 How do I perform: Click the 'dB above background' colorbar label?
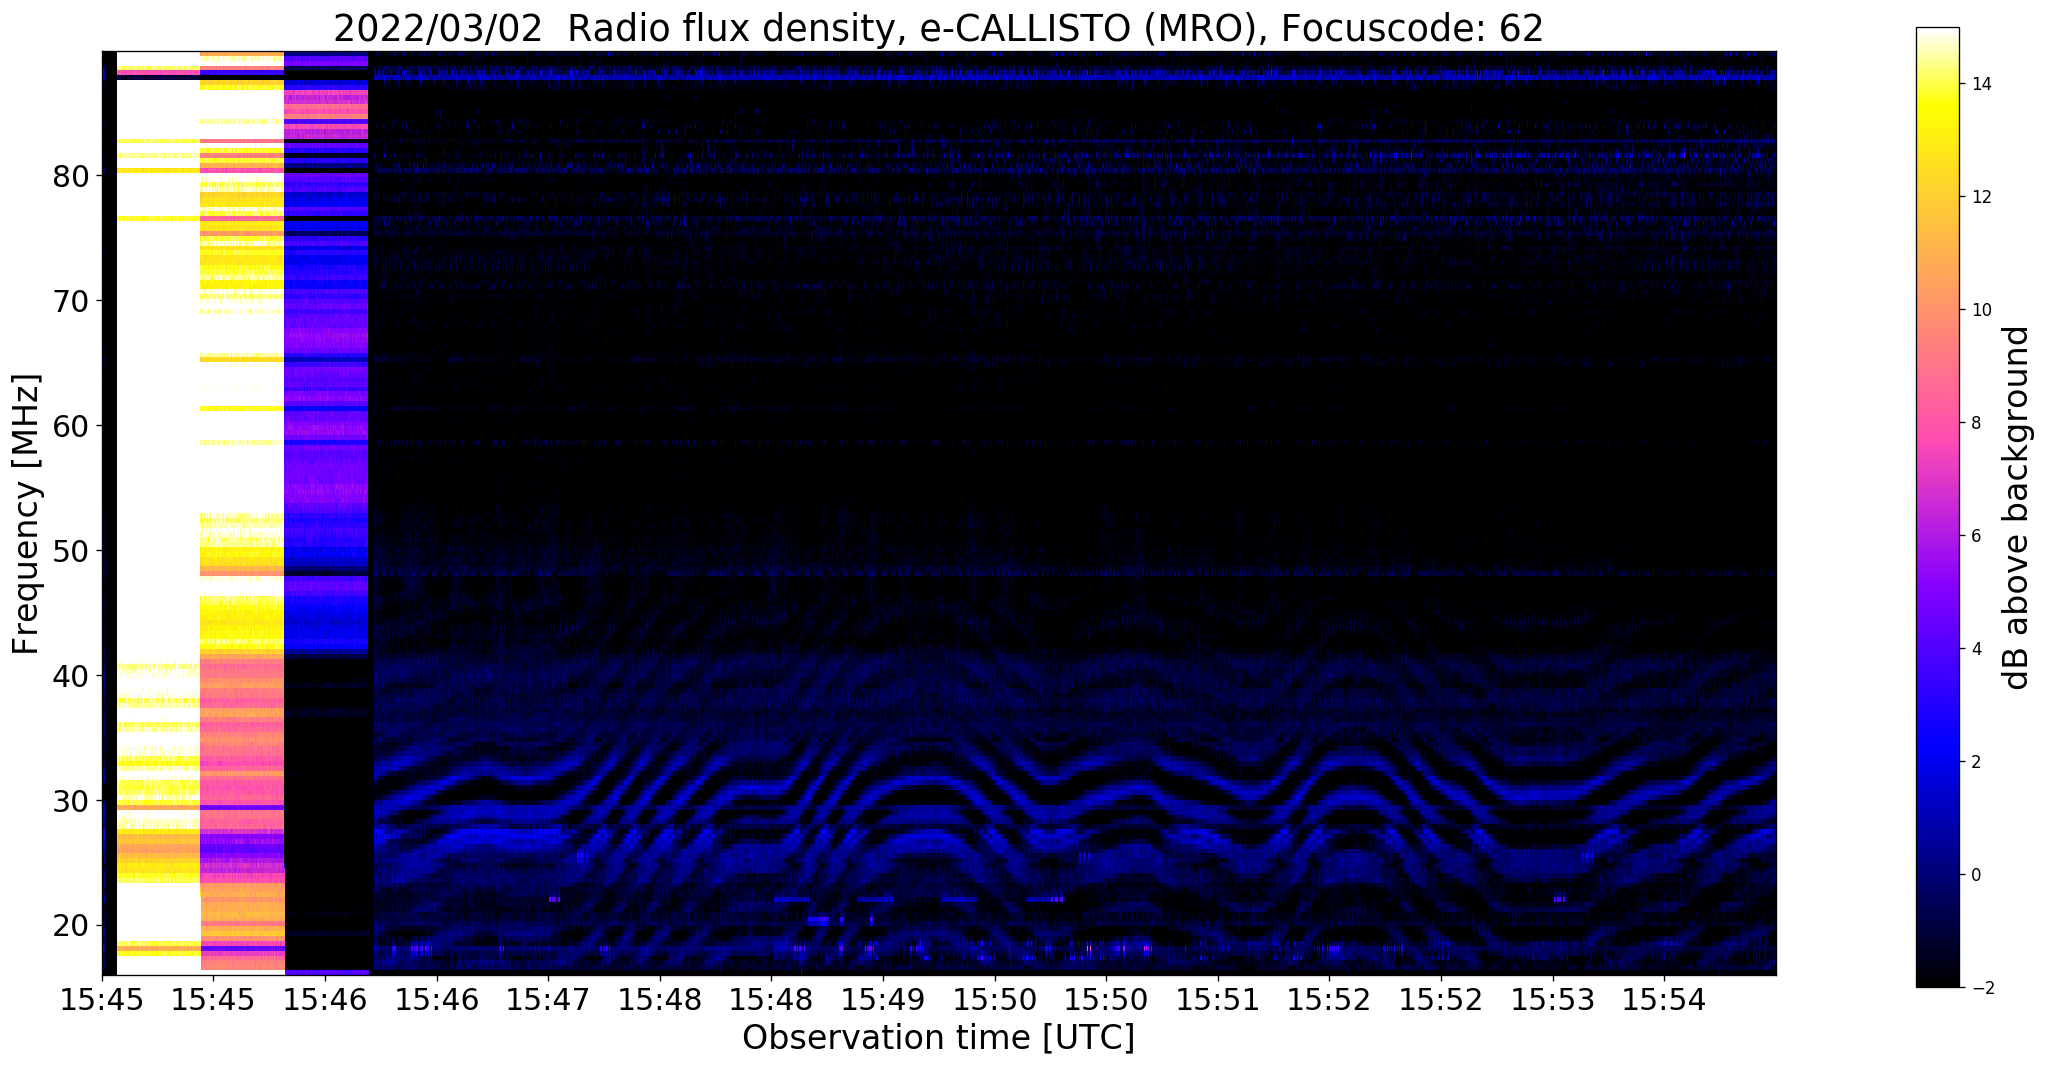point(2017,508)
